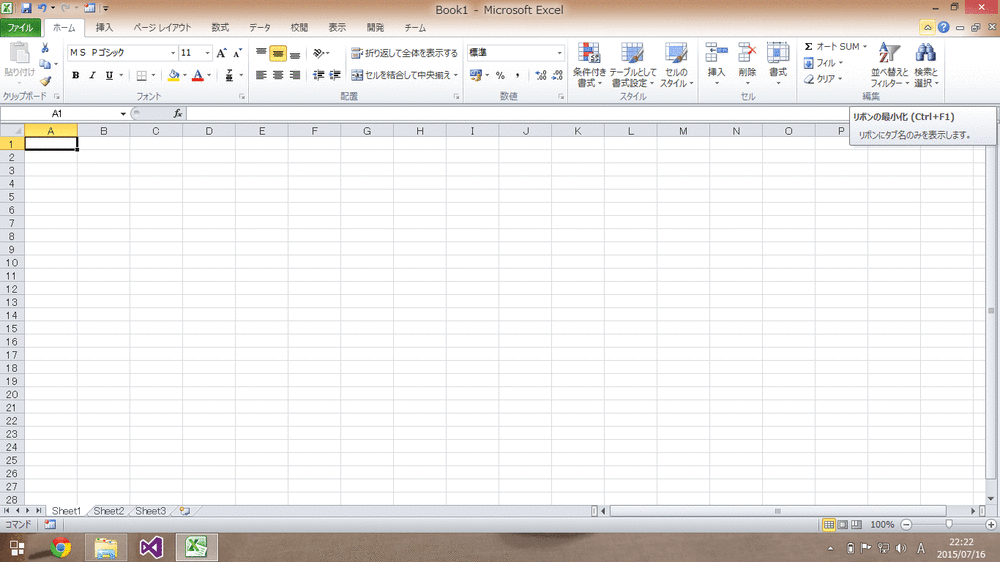
Task: Click the yellow fill color bucket
Action: (173, 75)
